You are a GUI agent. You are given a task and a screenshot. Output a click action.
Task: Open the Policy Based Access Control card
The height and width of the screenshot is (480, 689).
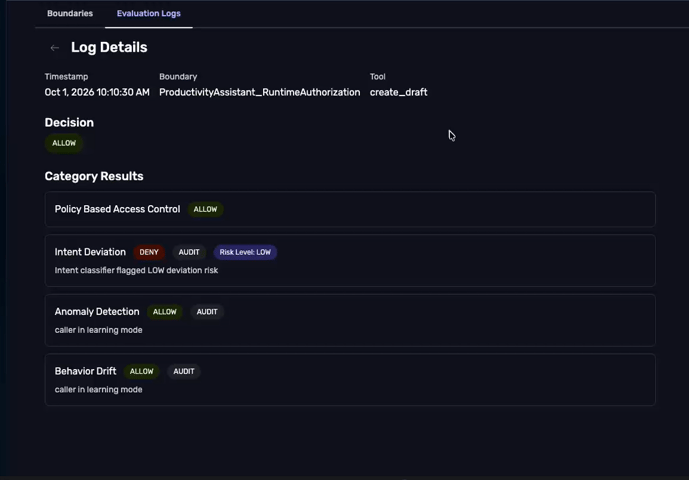coord(350,209)
